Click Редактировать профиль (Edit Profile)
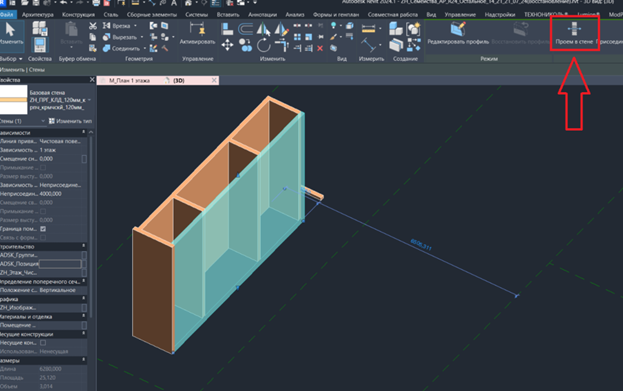Image resolution: width=623 pixels, height=391 pixels. point(458,33)
